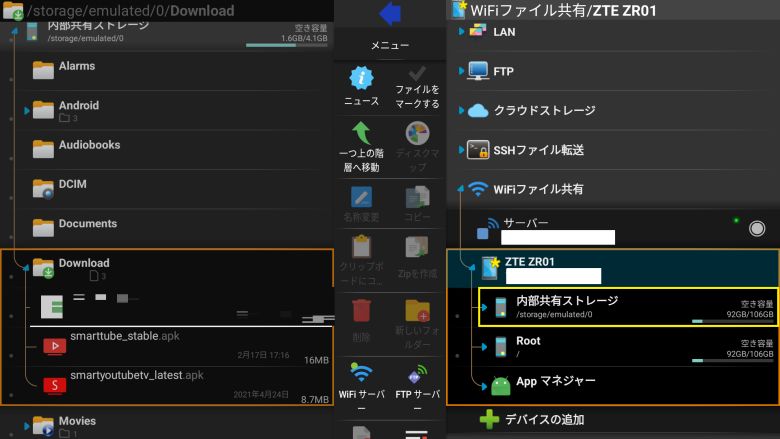Create a new folder (新しいフォルダー)
Viewport: 780px width, 439px height.
tap(417, 311)
